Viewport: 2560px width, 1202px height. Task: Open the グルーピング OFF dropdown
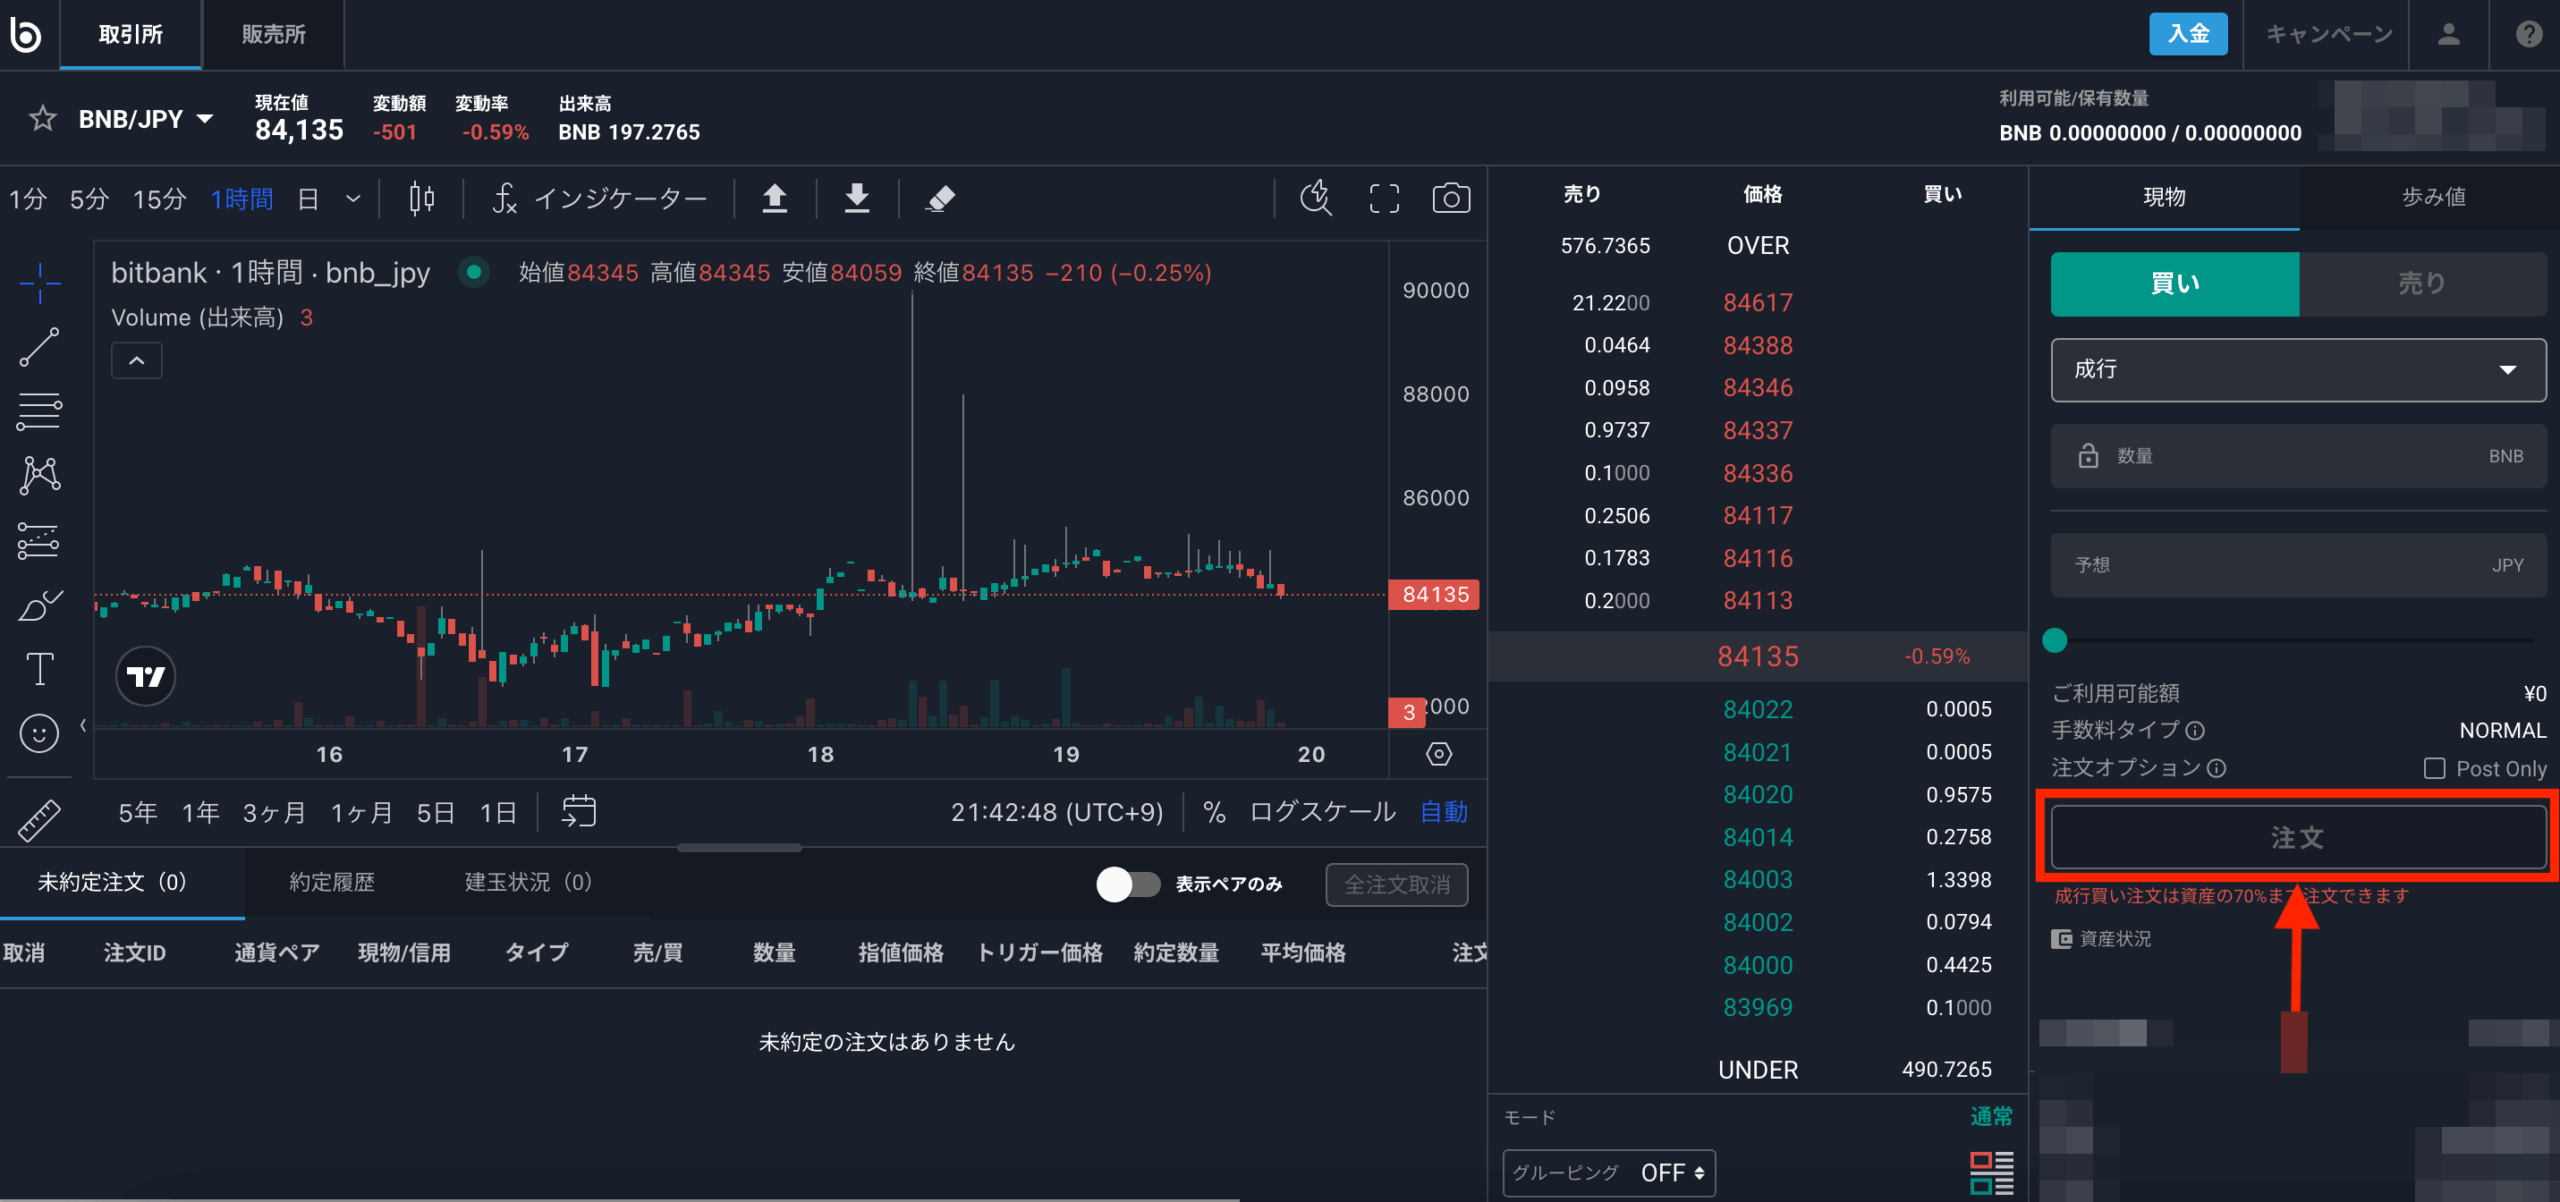click(x=1609, y=1173)
